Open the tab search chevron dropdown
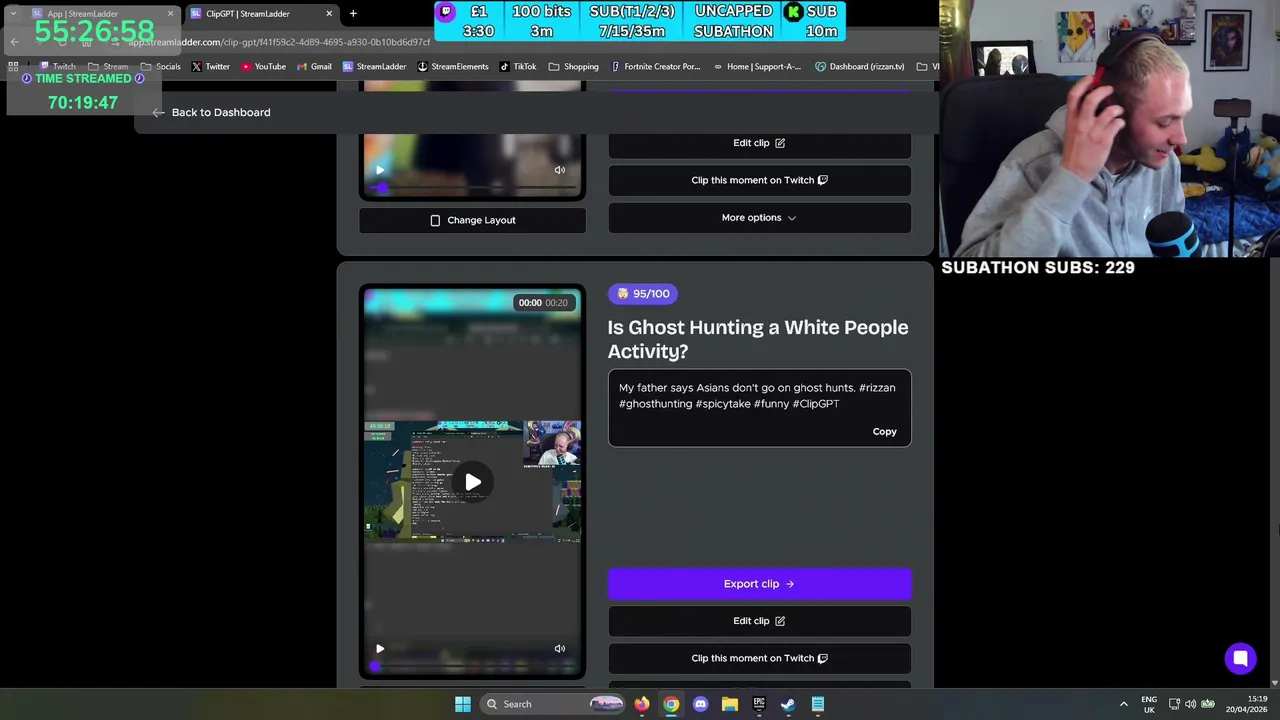Viewport: 1280px width, 720px height. pos(12,14)
